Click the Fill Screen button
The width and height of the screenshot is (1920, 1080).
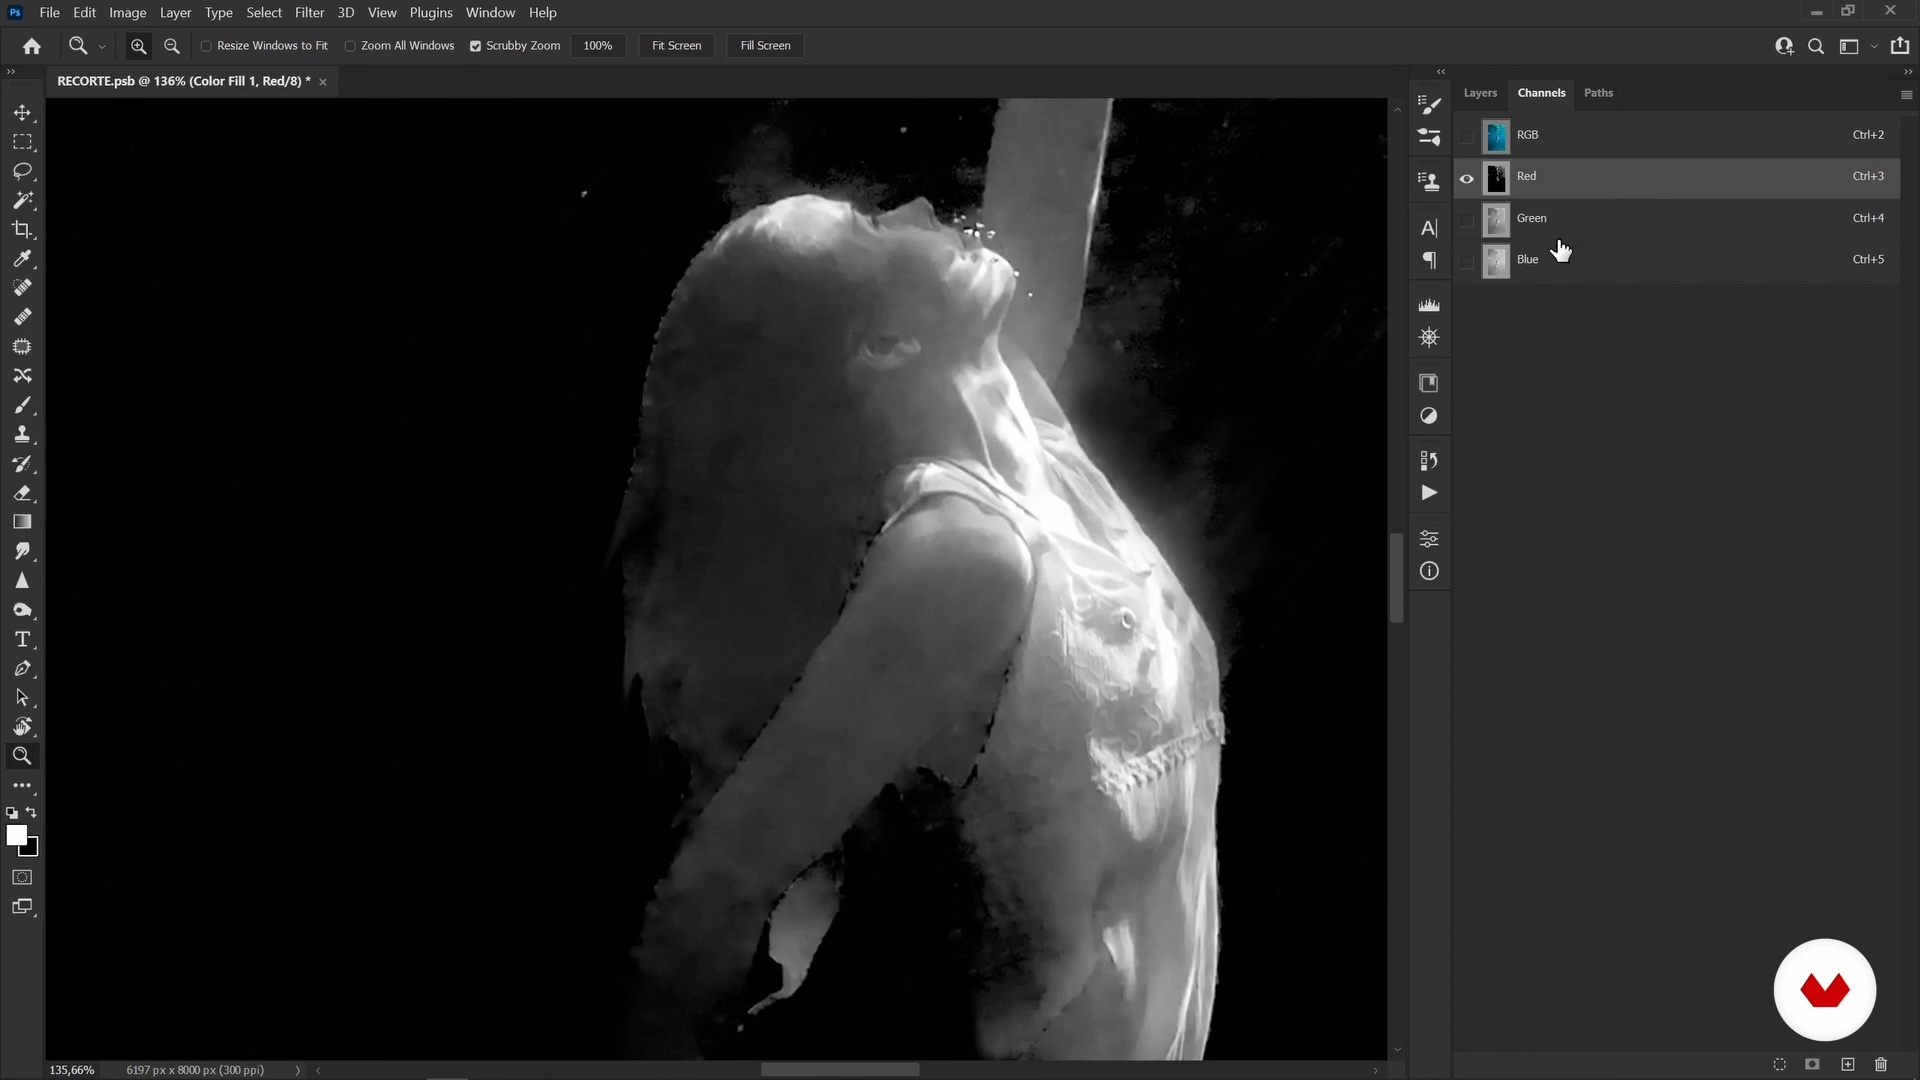765,46
